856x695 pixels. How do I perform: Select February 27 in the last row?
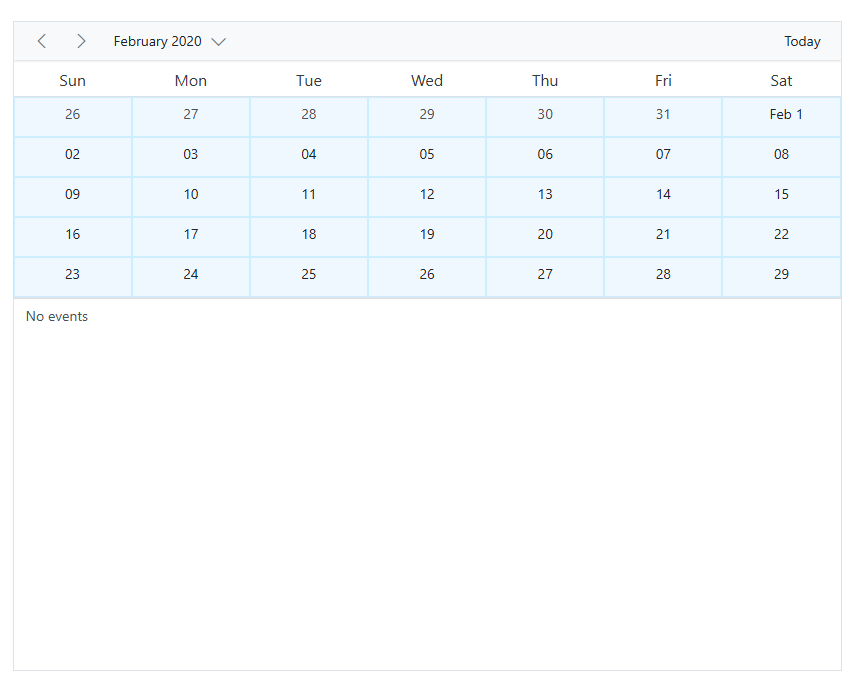point(545,277)
